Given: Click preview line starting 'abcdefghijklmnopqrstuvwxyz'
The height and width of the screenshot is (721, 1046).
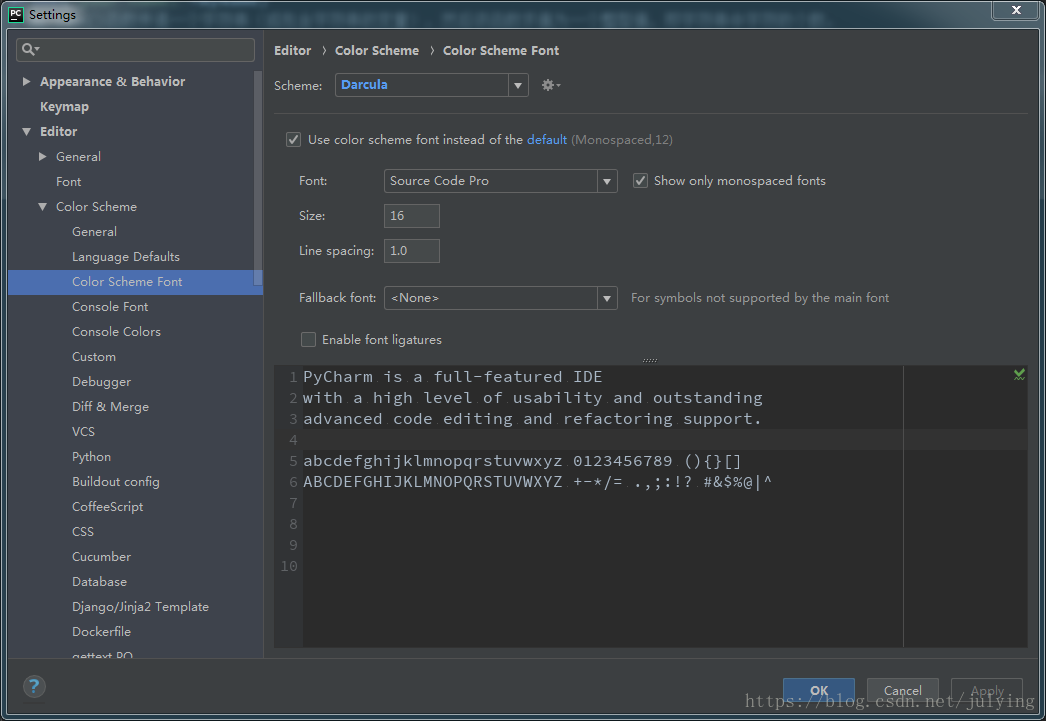Looking at the screenshot, I should coord(522,461).
